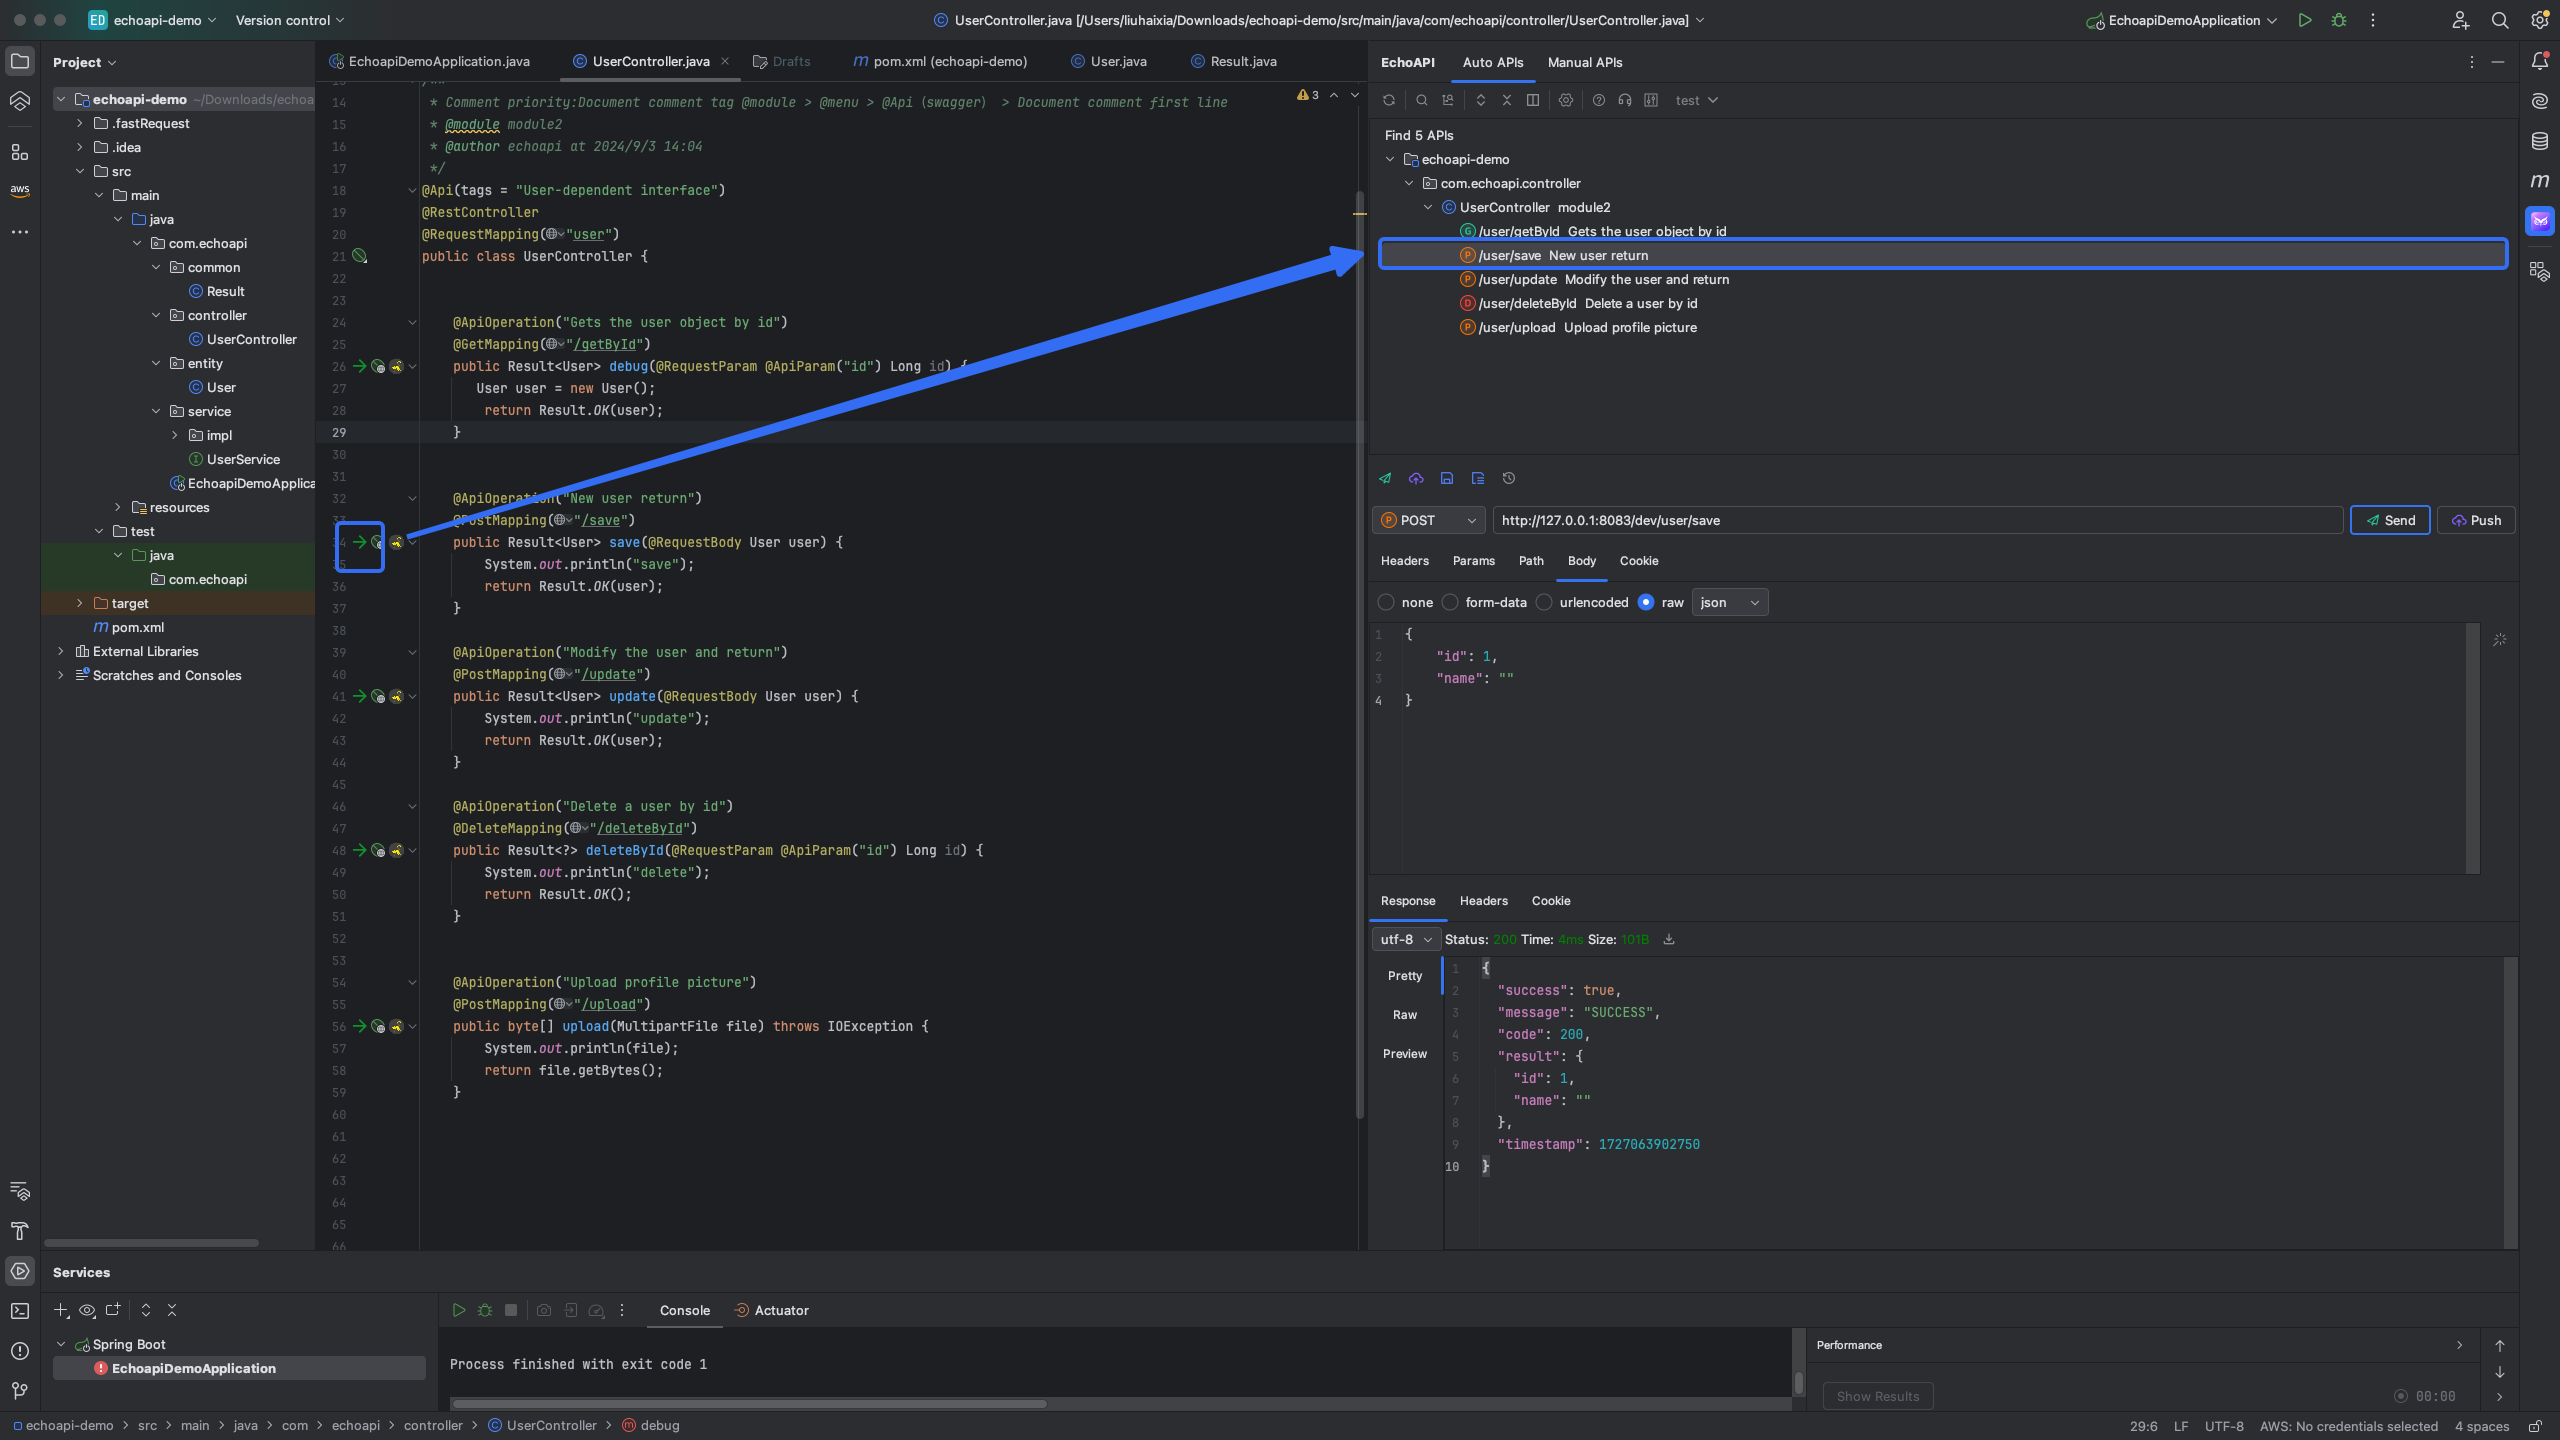Viewport: 2560px width, 1440px height.
Task: Select /user/update API in tree
Action: pyautogui.click(x=1594, y=279)
